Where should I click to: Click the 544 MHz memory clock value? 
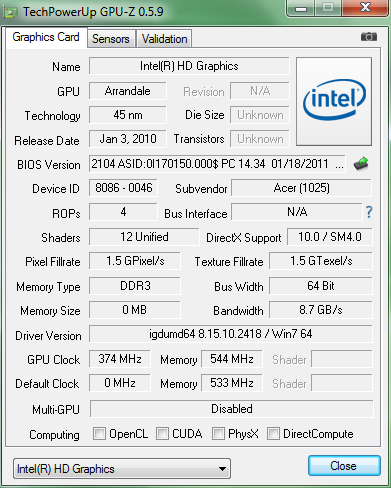(x=232, y=359)
